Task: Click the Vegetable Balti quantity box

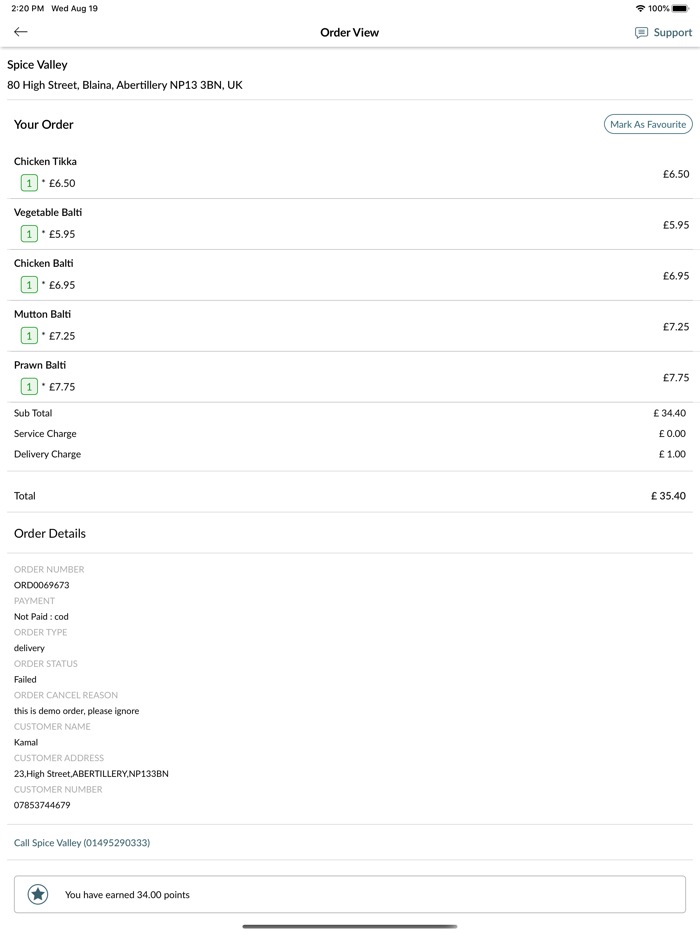Action: click(29, 234)
